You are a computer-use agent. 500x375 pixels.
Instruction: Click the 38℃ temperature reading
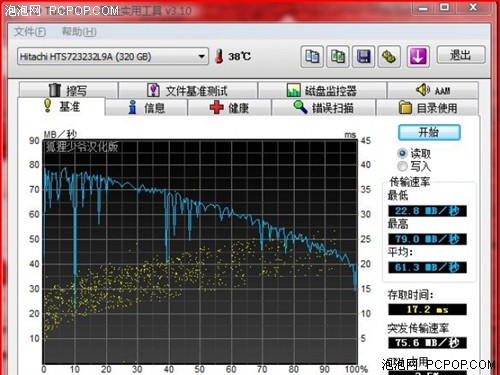239,56
